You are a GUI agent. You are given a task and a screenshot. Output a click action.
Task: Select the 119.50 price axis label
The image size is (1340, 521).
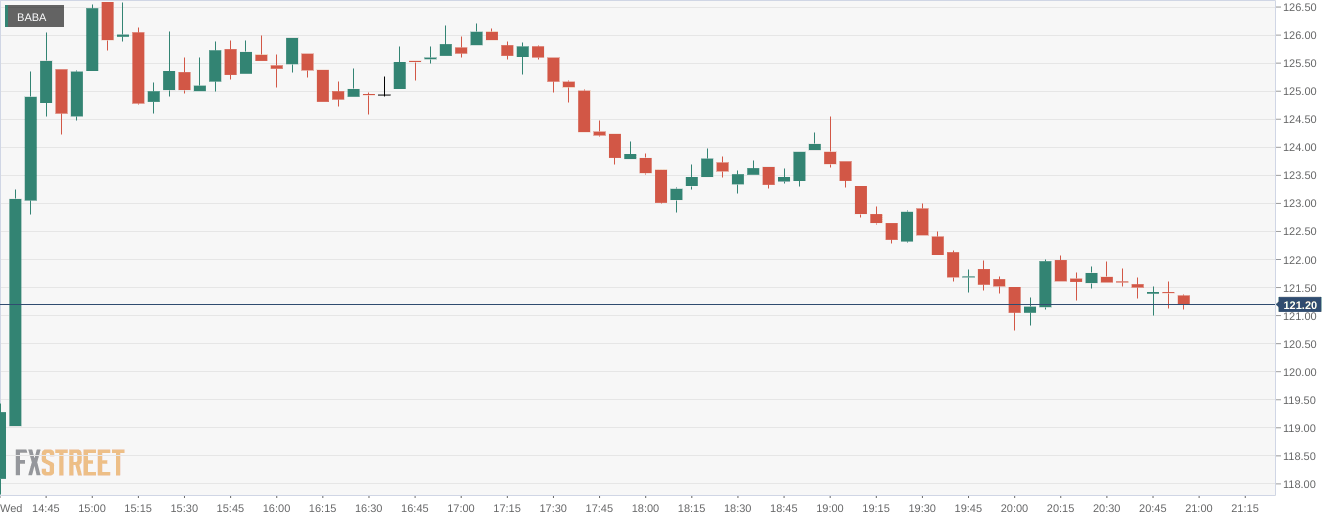pyautogui.click(x=1299, y=400)
